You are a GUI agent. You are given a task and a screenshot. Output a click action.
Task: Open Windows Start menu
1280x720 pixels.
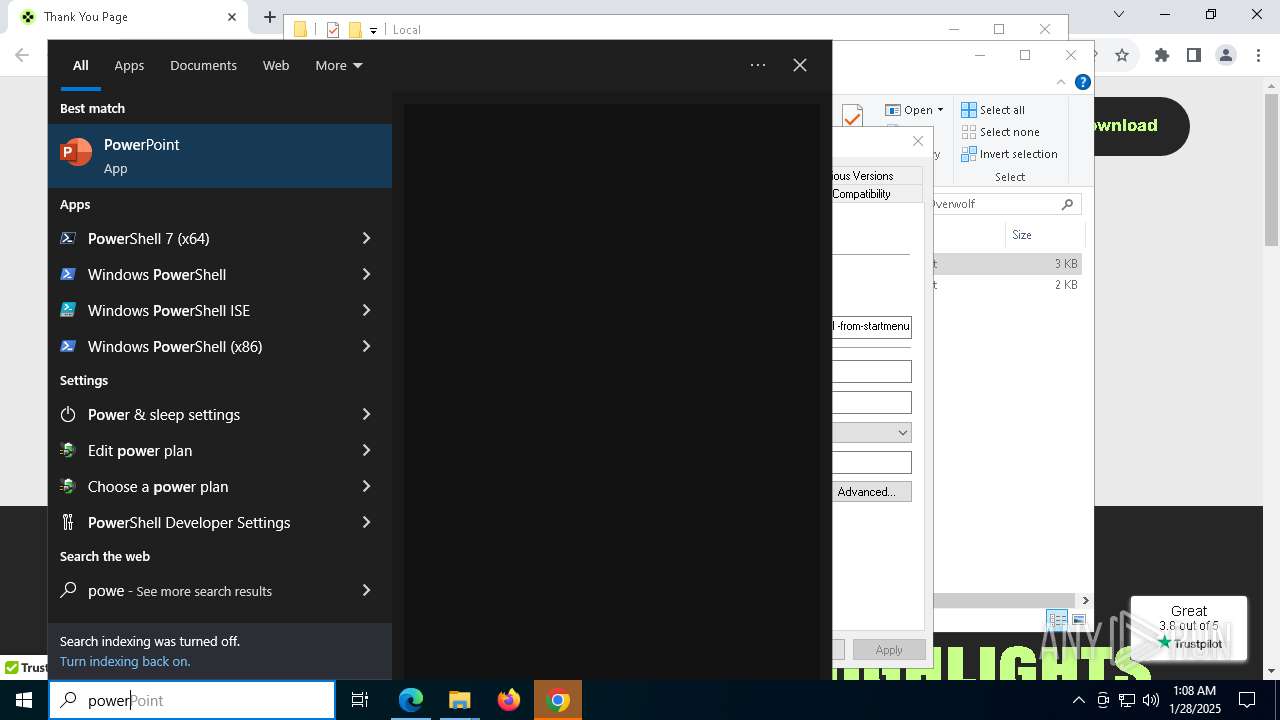point(24,700)
